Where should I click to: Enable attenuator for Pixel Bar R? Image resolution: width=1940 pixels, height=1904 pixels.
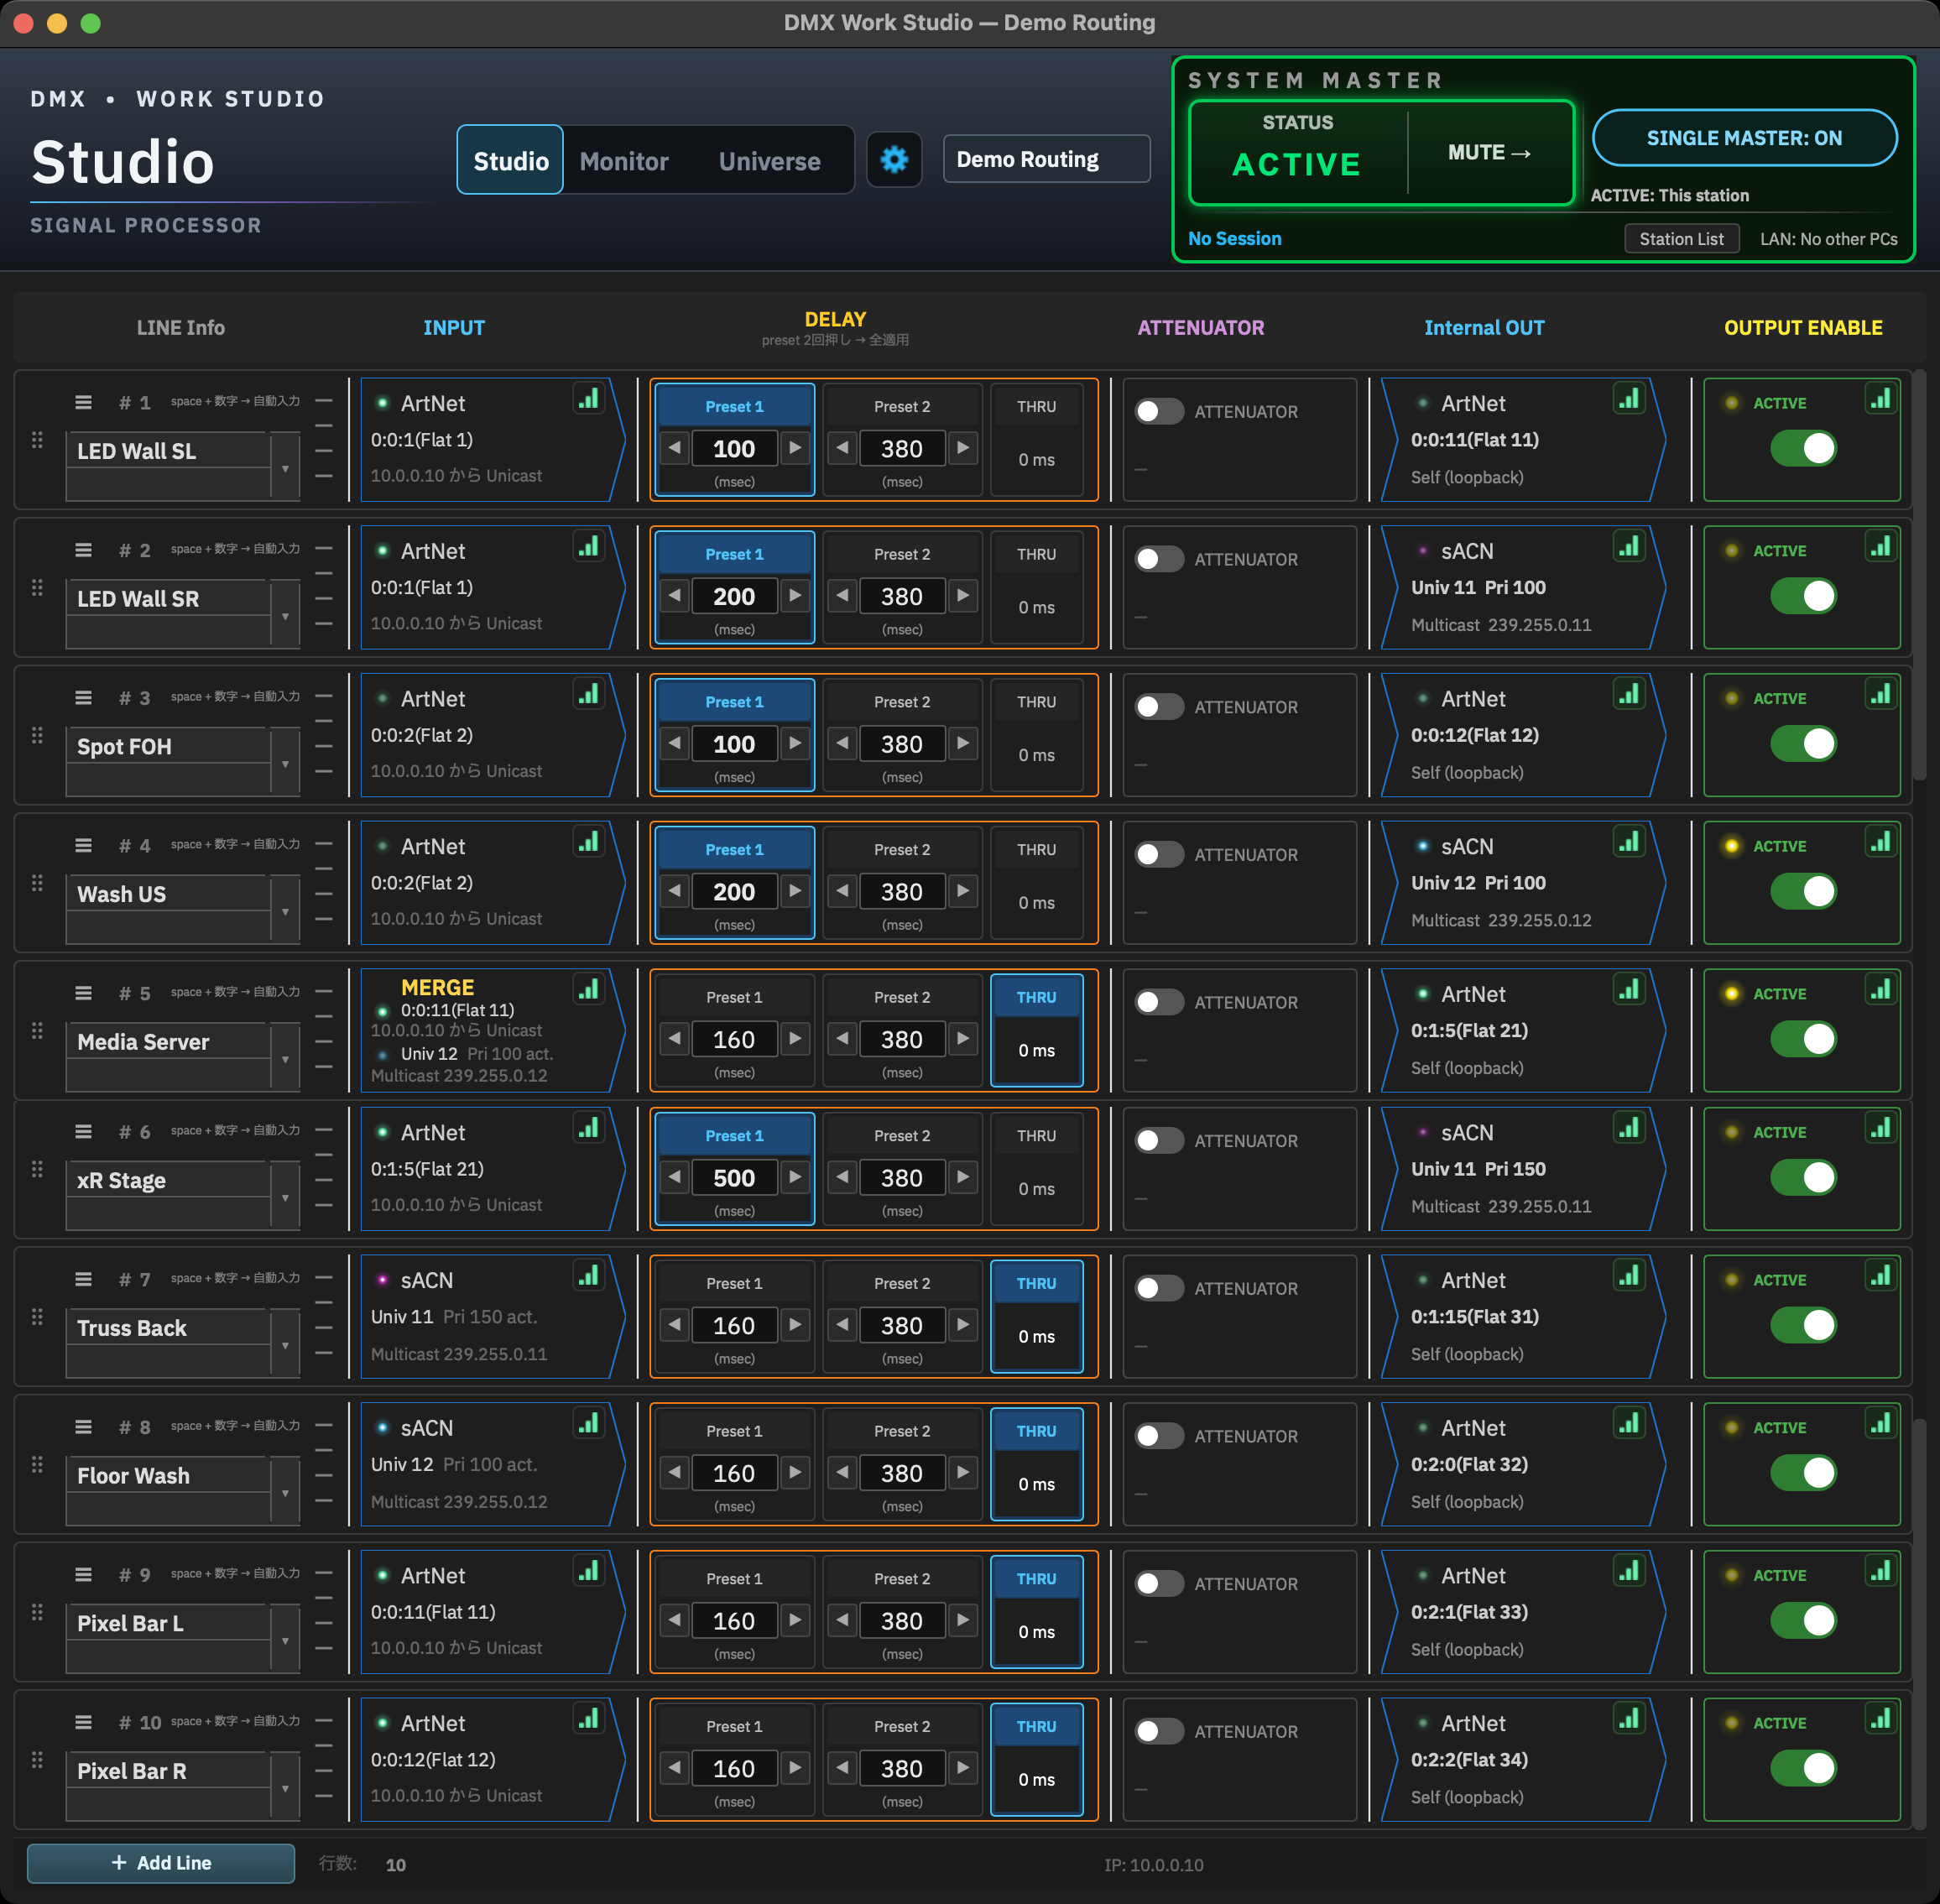click(1159, 1731)
